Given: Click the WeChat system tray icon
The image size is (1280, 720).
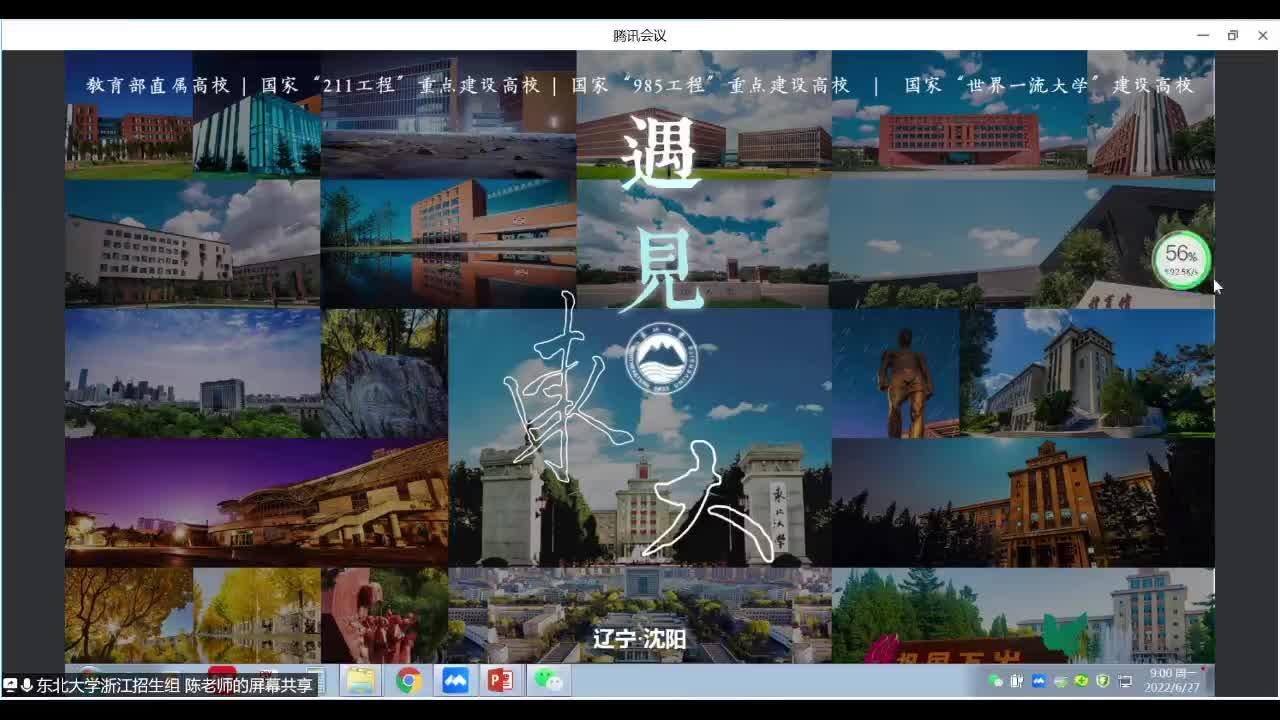Looking at the screenshot, I should click(x=995, y=681).
